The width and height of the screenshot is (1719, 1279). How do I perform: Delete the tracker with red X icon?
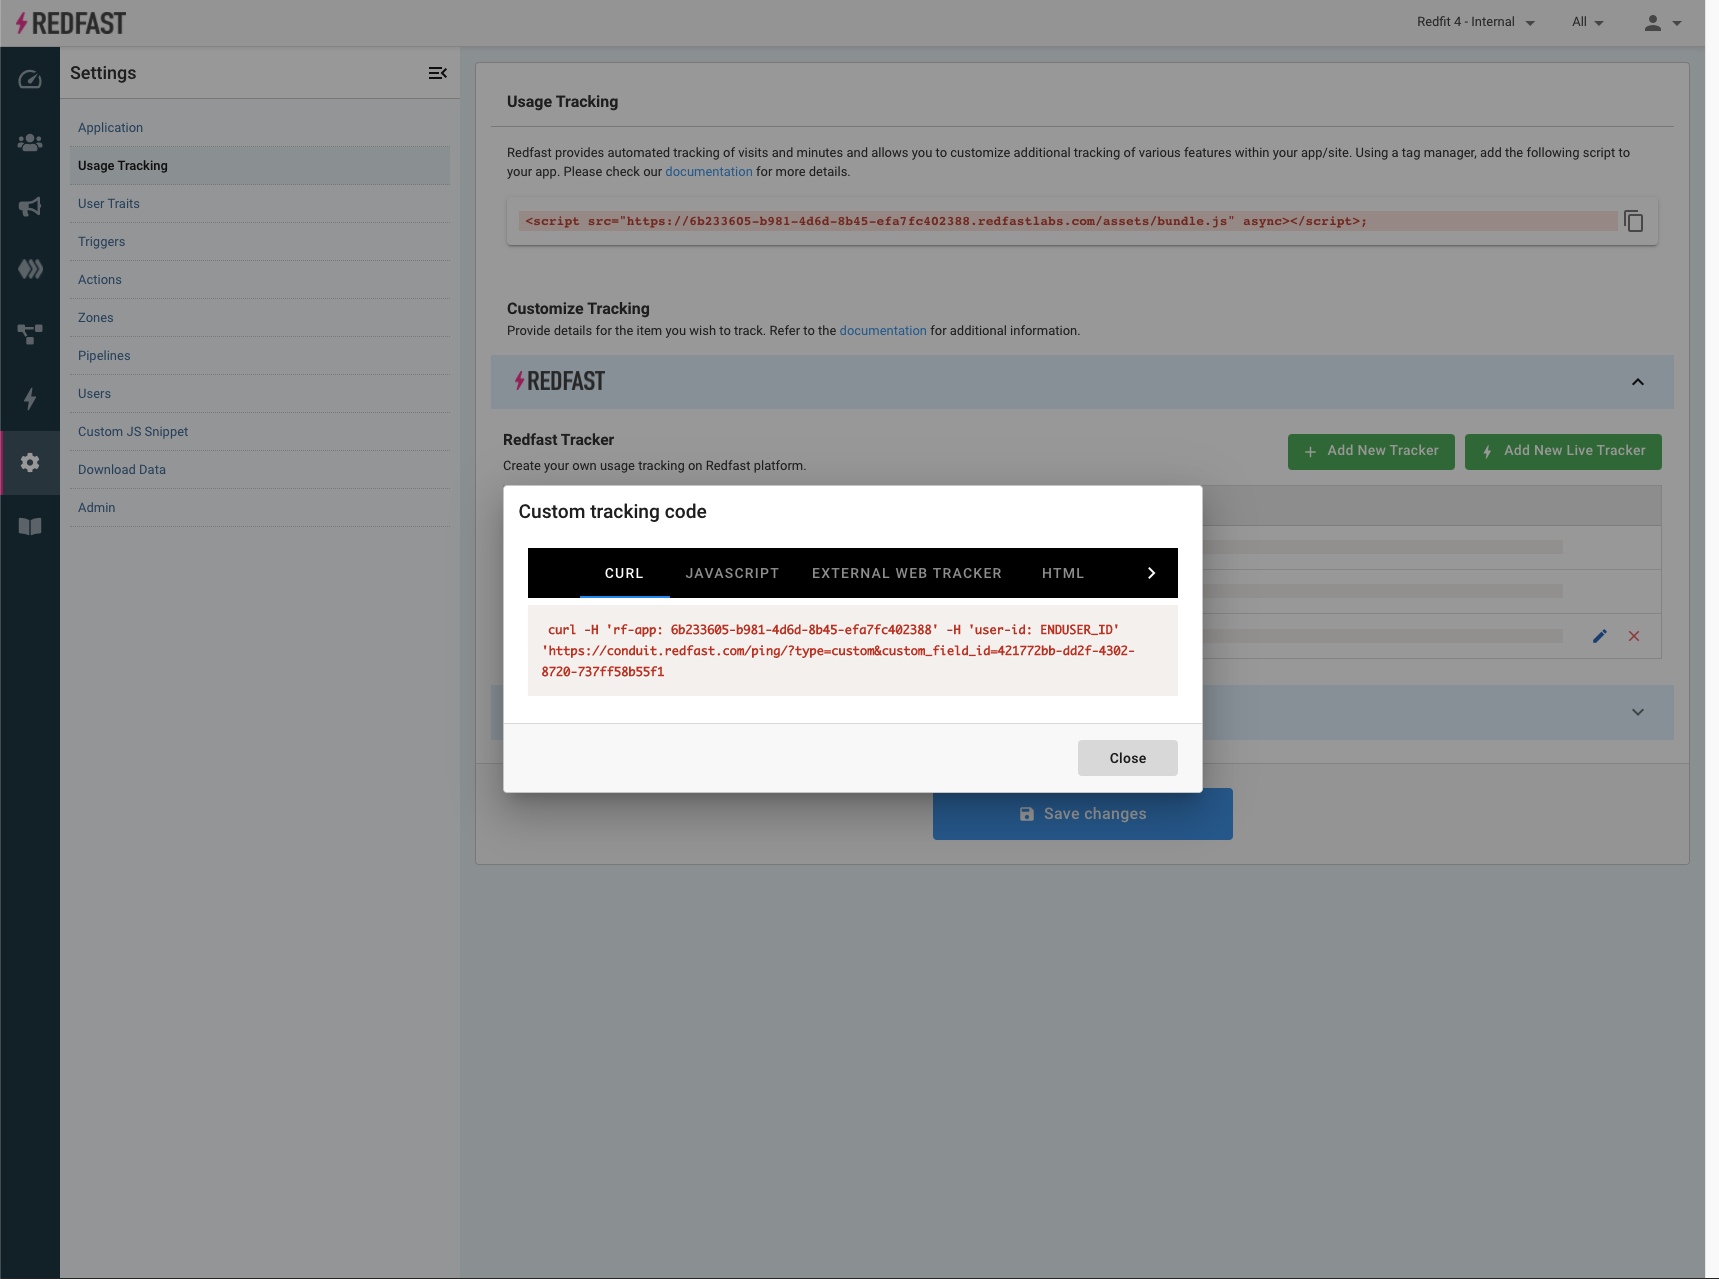(1633, 636)
